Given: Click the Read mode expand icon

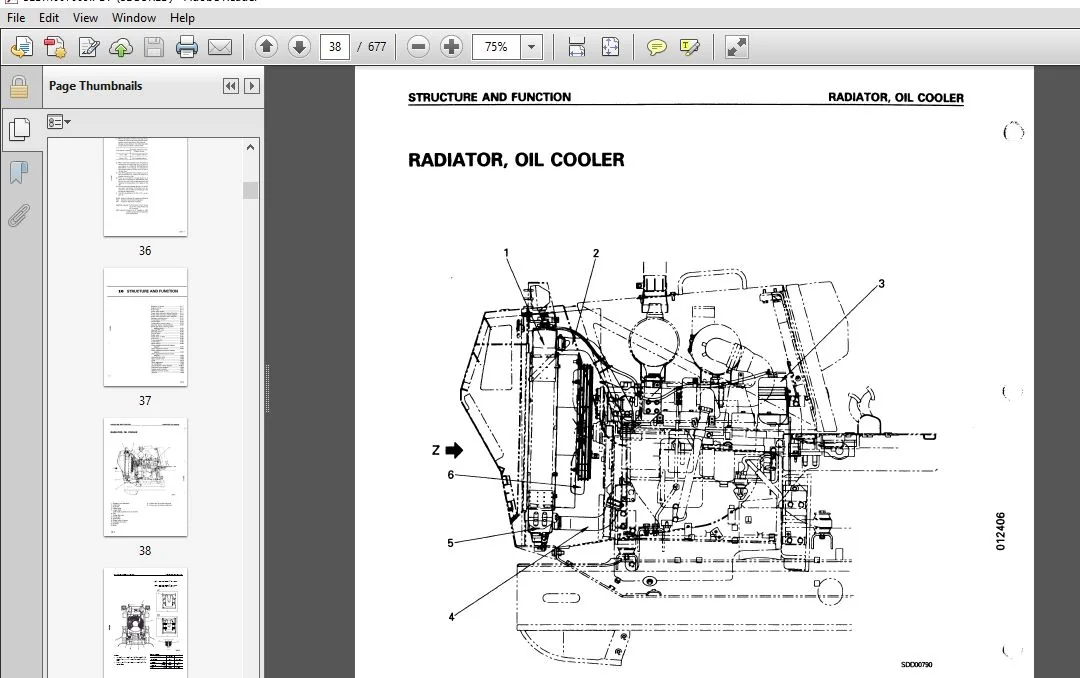Looking at the screenshot, I should point(736,47).
